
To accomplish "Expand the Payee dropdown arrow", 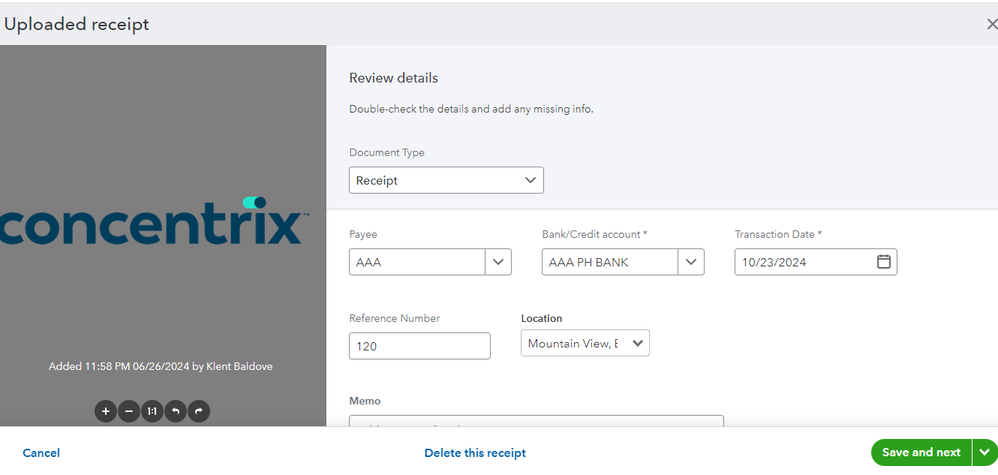I will click(498, 262).
